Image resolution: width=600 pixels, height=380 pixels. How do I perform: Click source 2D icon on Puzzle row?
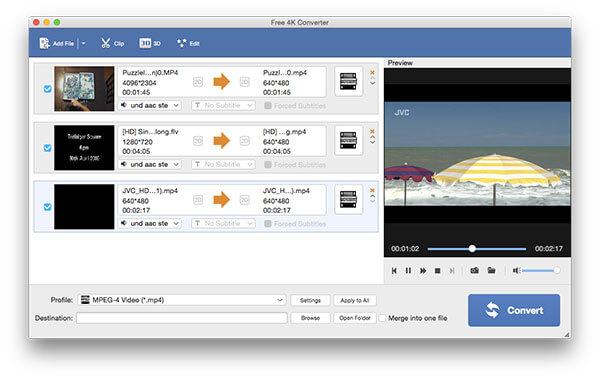[x=198, y=82]
